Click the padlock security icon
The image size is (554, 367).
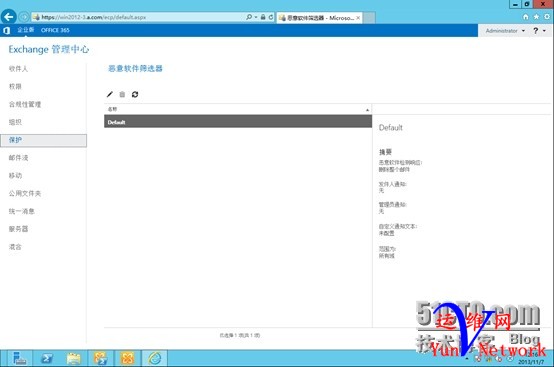click(263, 17)
